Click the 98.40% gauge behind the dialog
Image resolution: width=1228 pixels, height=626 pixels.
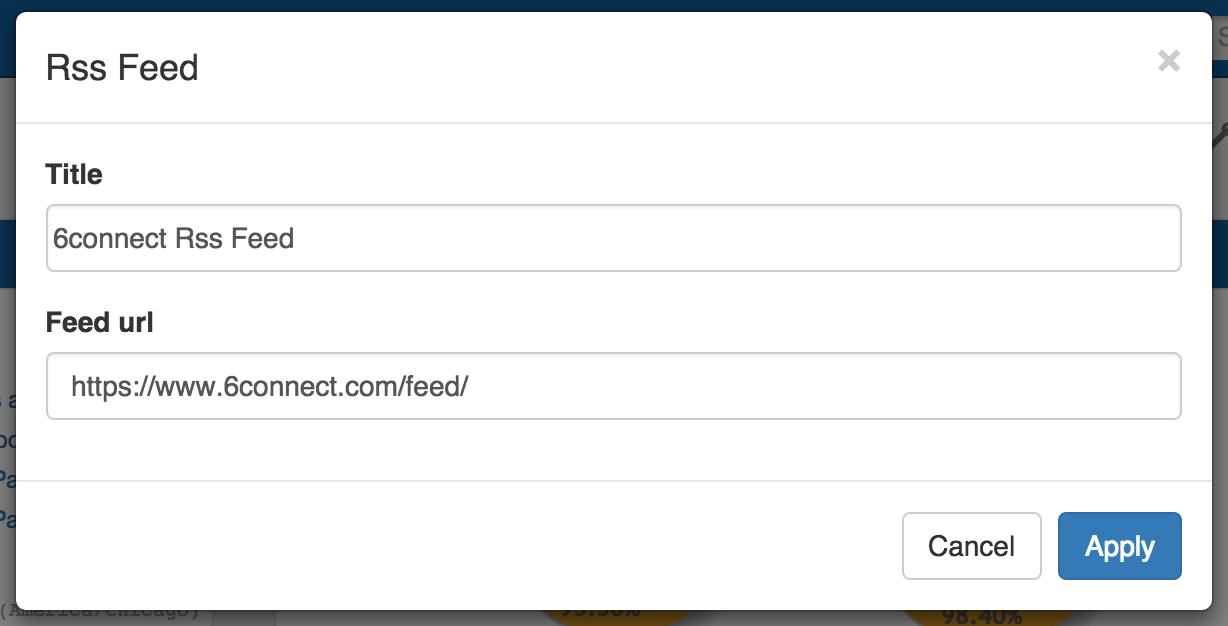pos(981,616)
